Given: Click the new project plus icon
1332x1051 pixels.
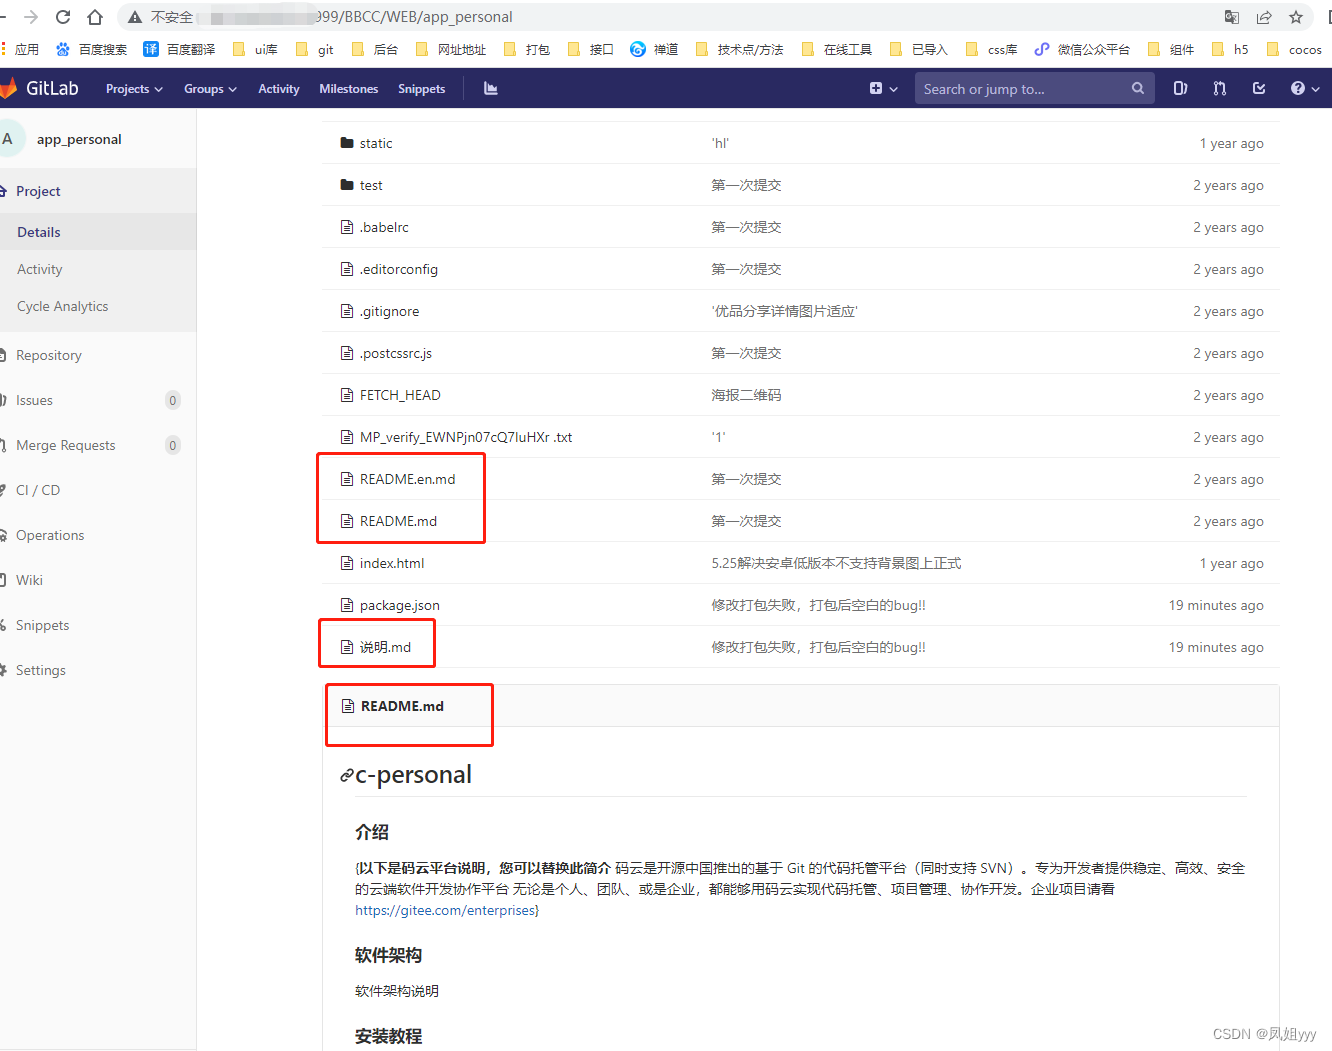Looking at the screenshot, I should tap(876, 88).
